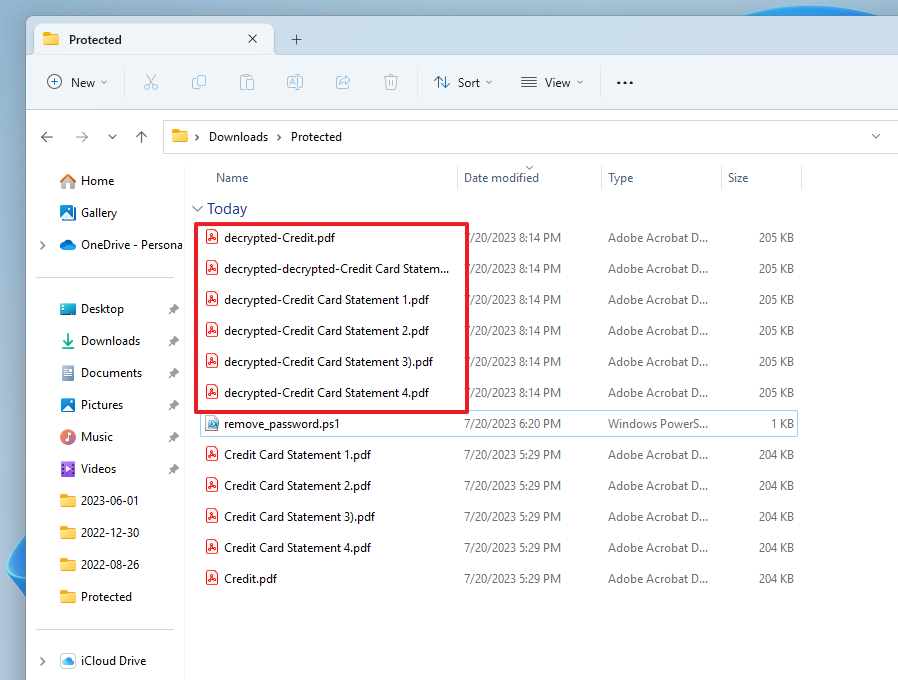Viewport: 898px width, 680px height.
Task: Open the 2023-06-01 folder in sidebar
Action: [x=99, y=501]
